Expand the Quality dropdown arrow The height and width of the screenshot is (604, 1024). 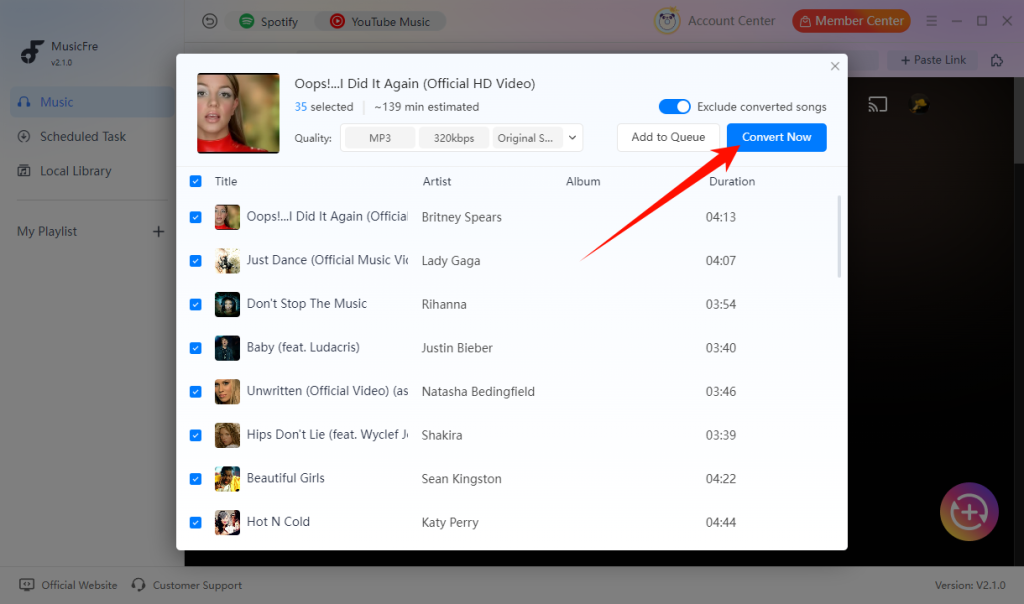[x=572, y=138]
